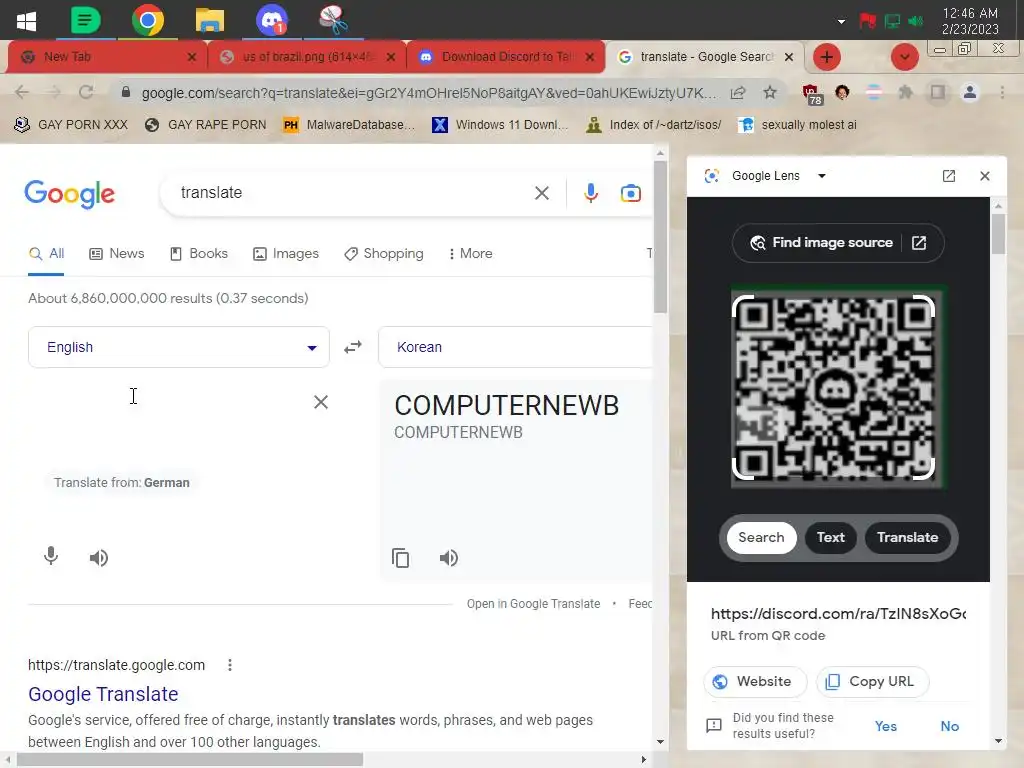Open the Korean target language dropdown
1024x768 pixels.
[515, 347]
